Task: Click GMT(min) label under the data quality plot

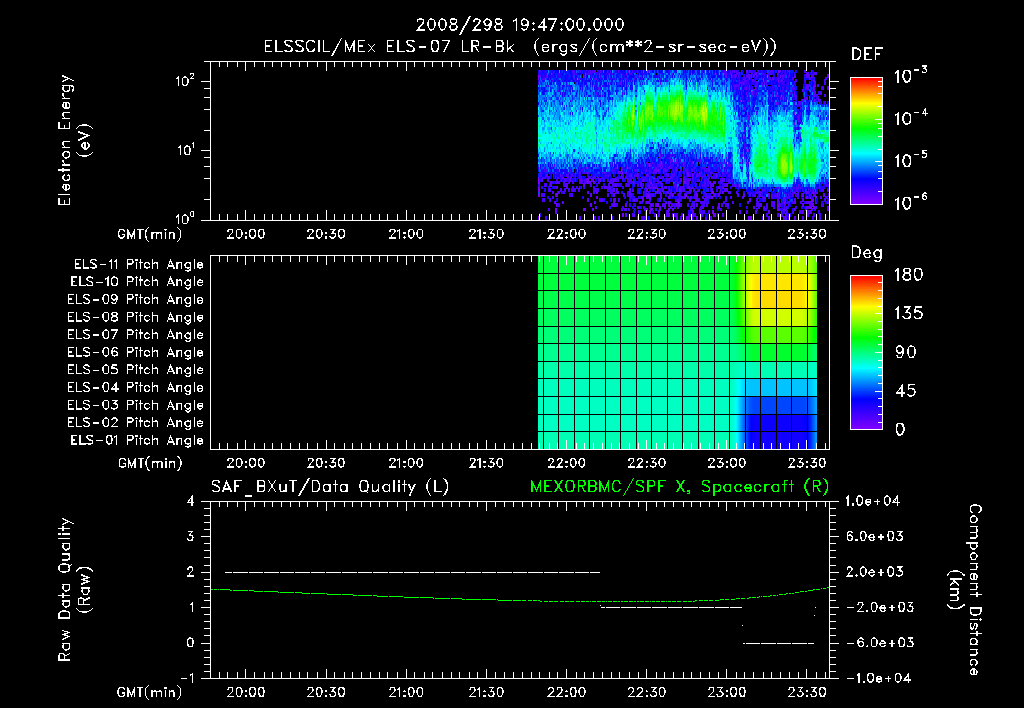Action: click(149, 692)
